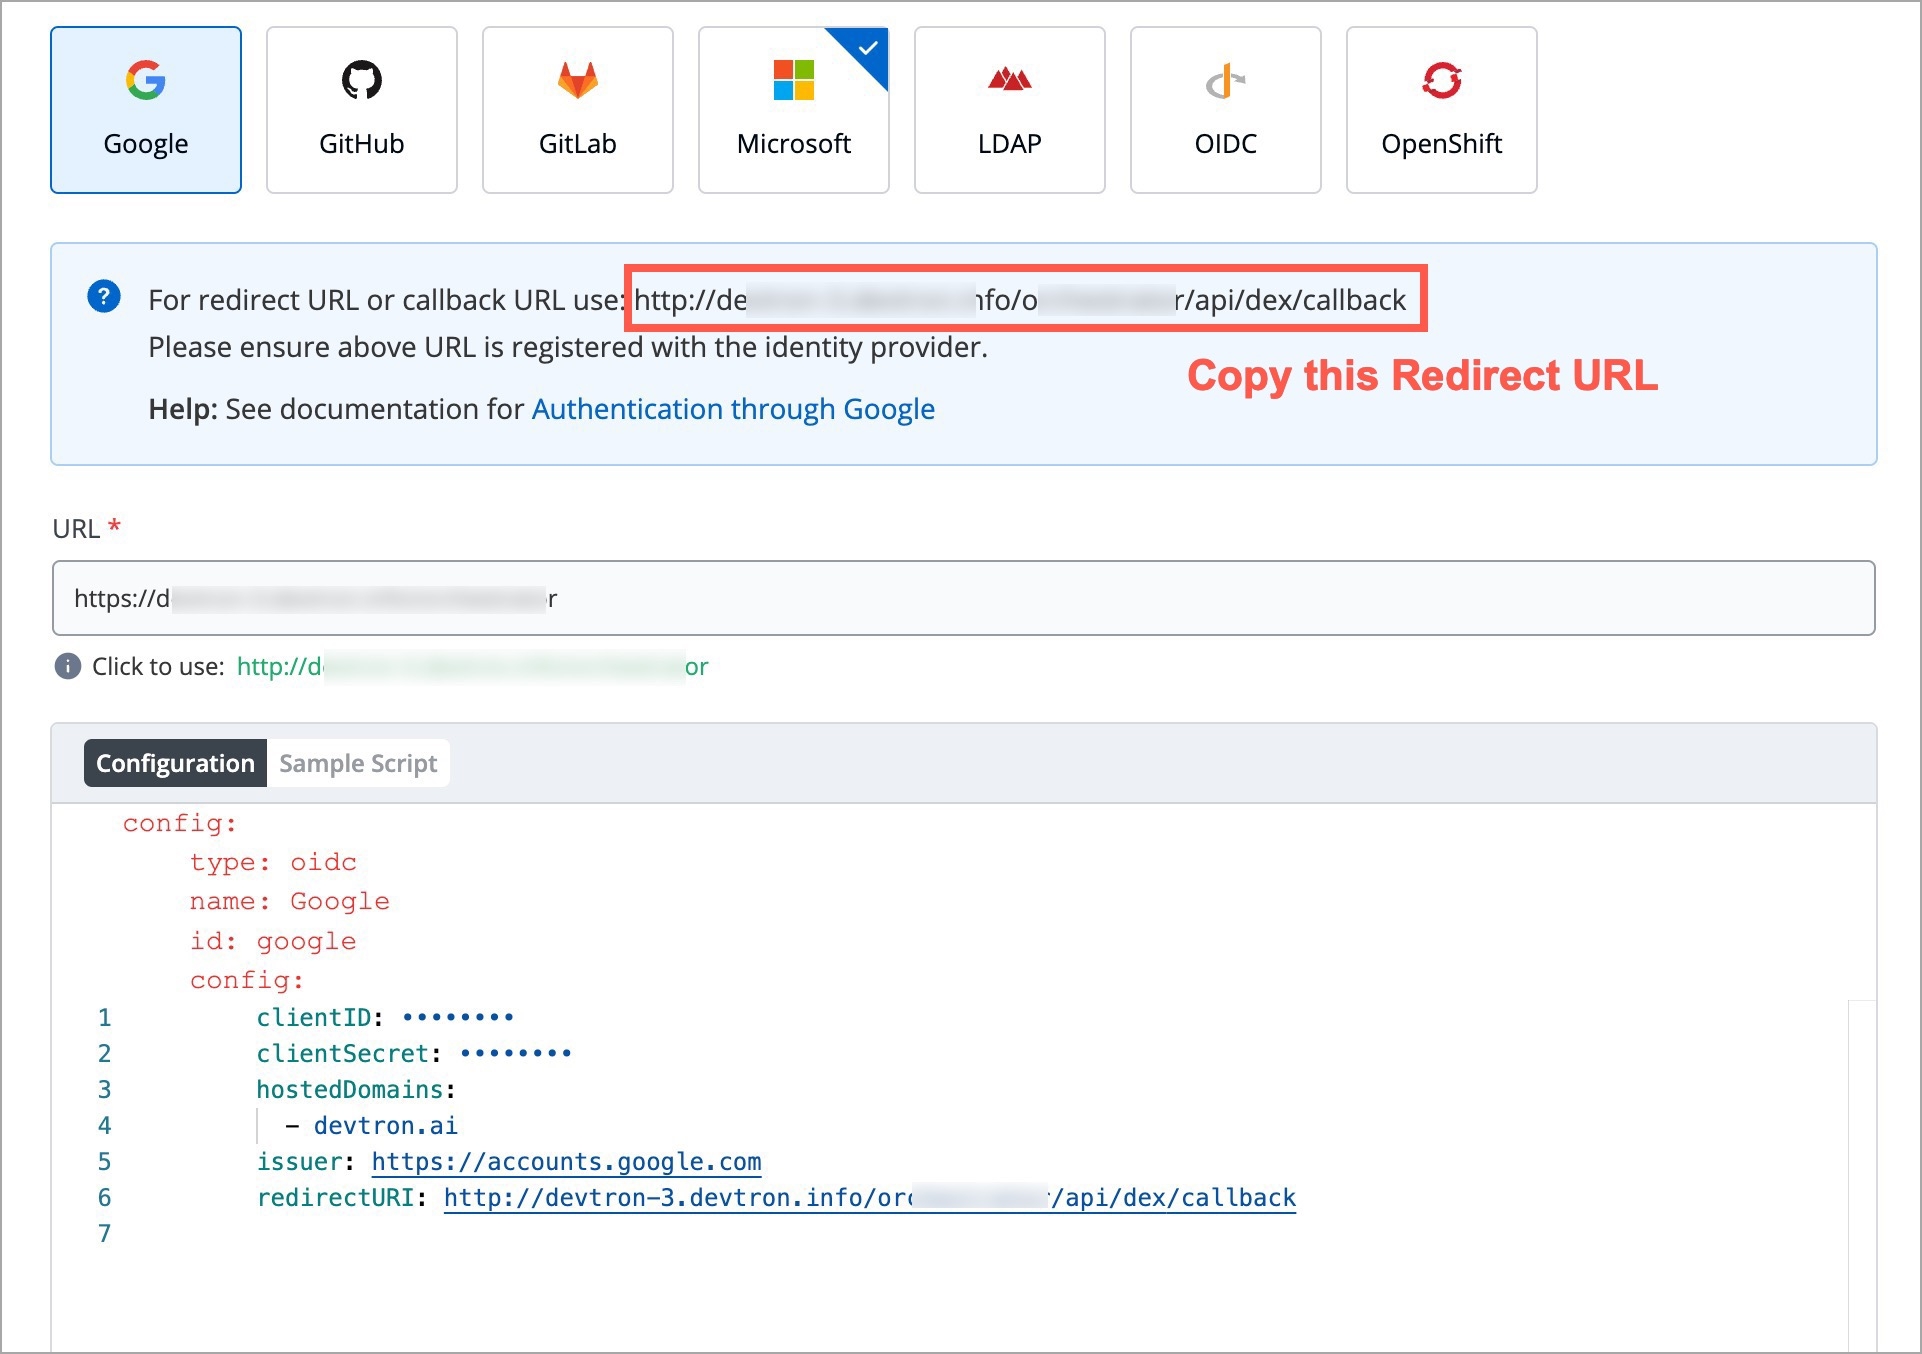The image size is (1922, 1354).
Task: Select the Microsoft four-square logo
Action: click(x=793, y=80)
